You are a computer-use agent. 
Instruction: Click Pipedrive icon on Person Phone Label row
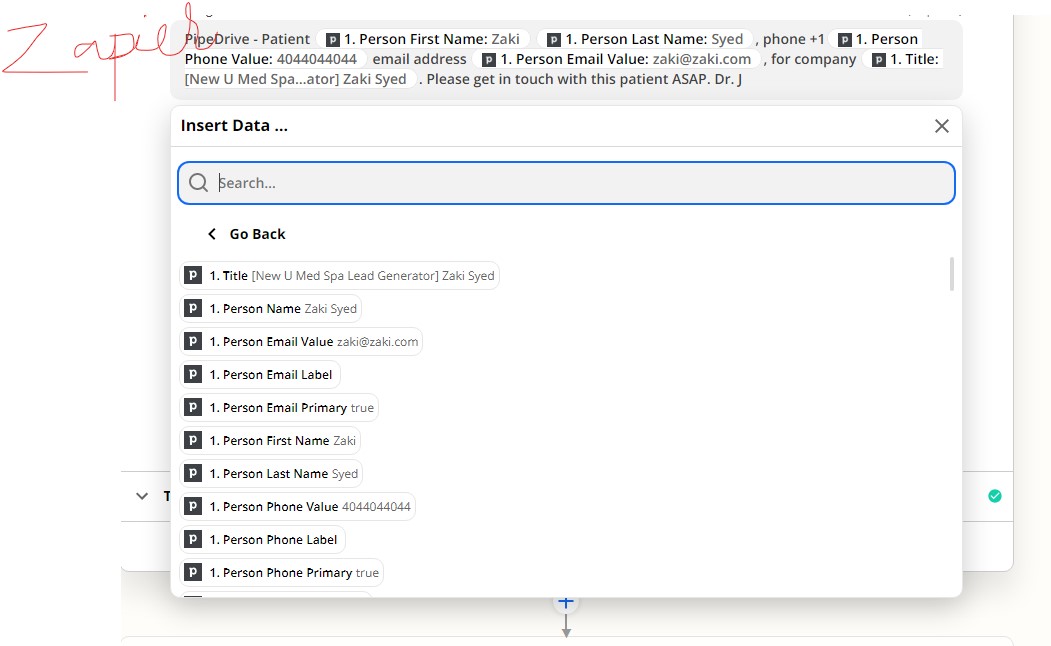[x=193, y=539]
